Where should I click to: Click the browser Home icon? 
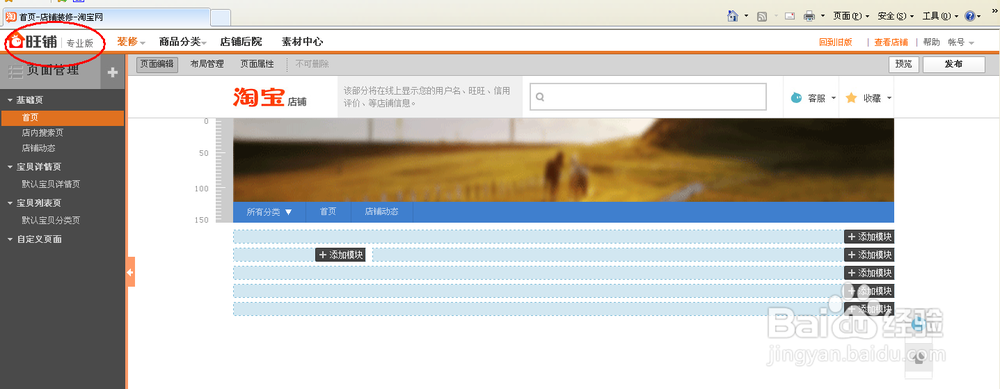tap(733, 16)
